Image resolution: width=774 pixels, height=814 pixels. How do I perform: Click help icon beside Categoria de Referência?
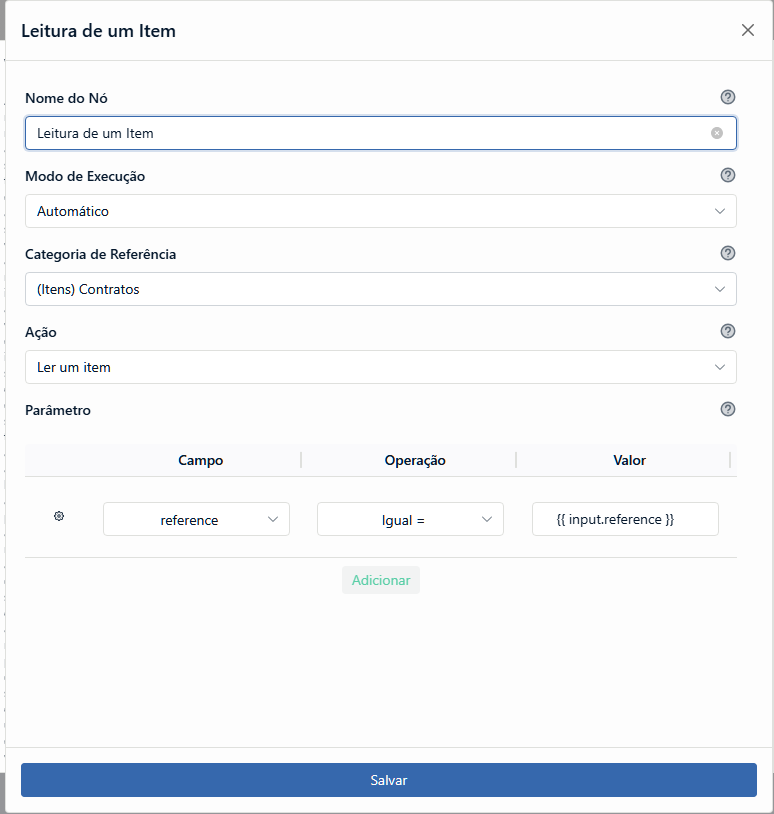728,253
